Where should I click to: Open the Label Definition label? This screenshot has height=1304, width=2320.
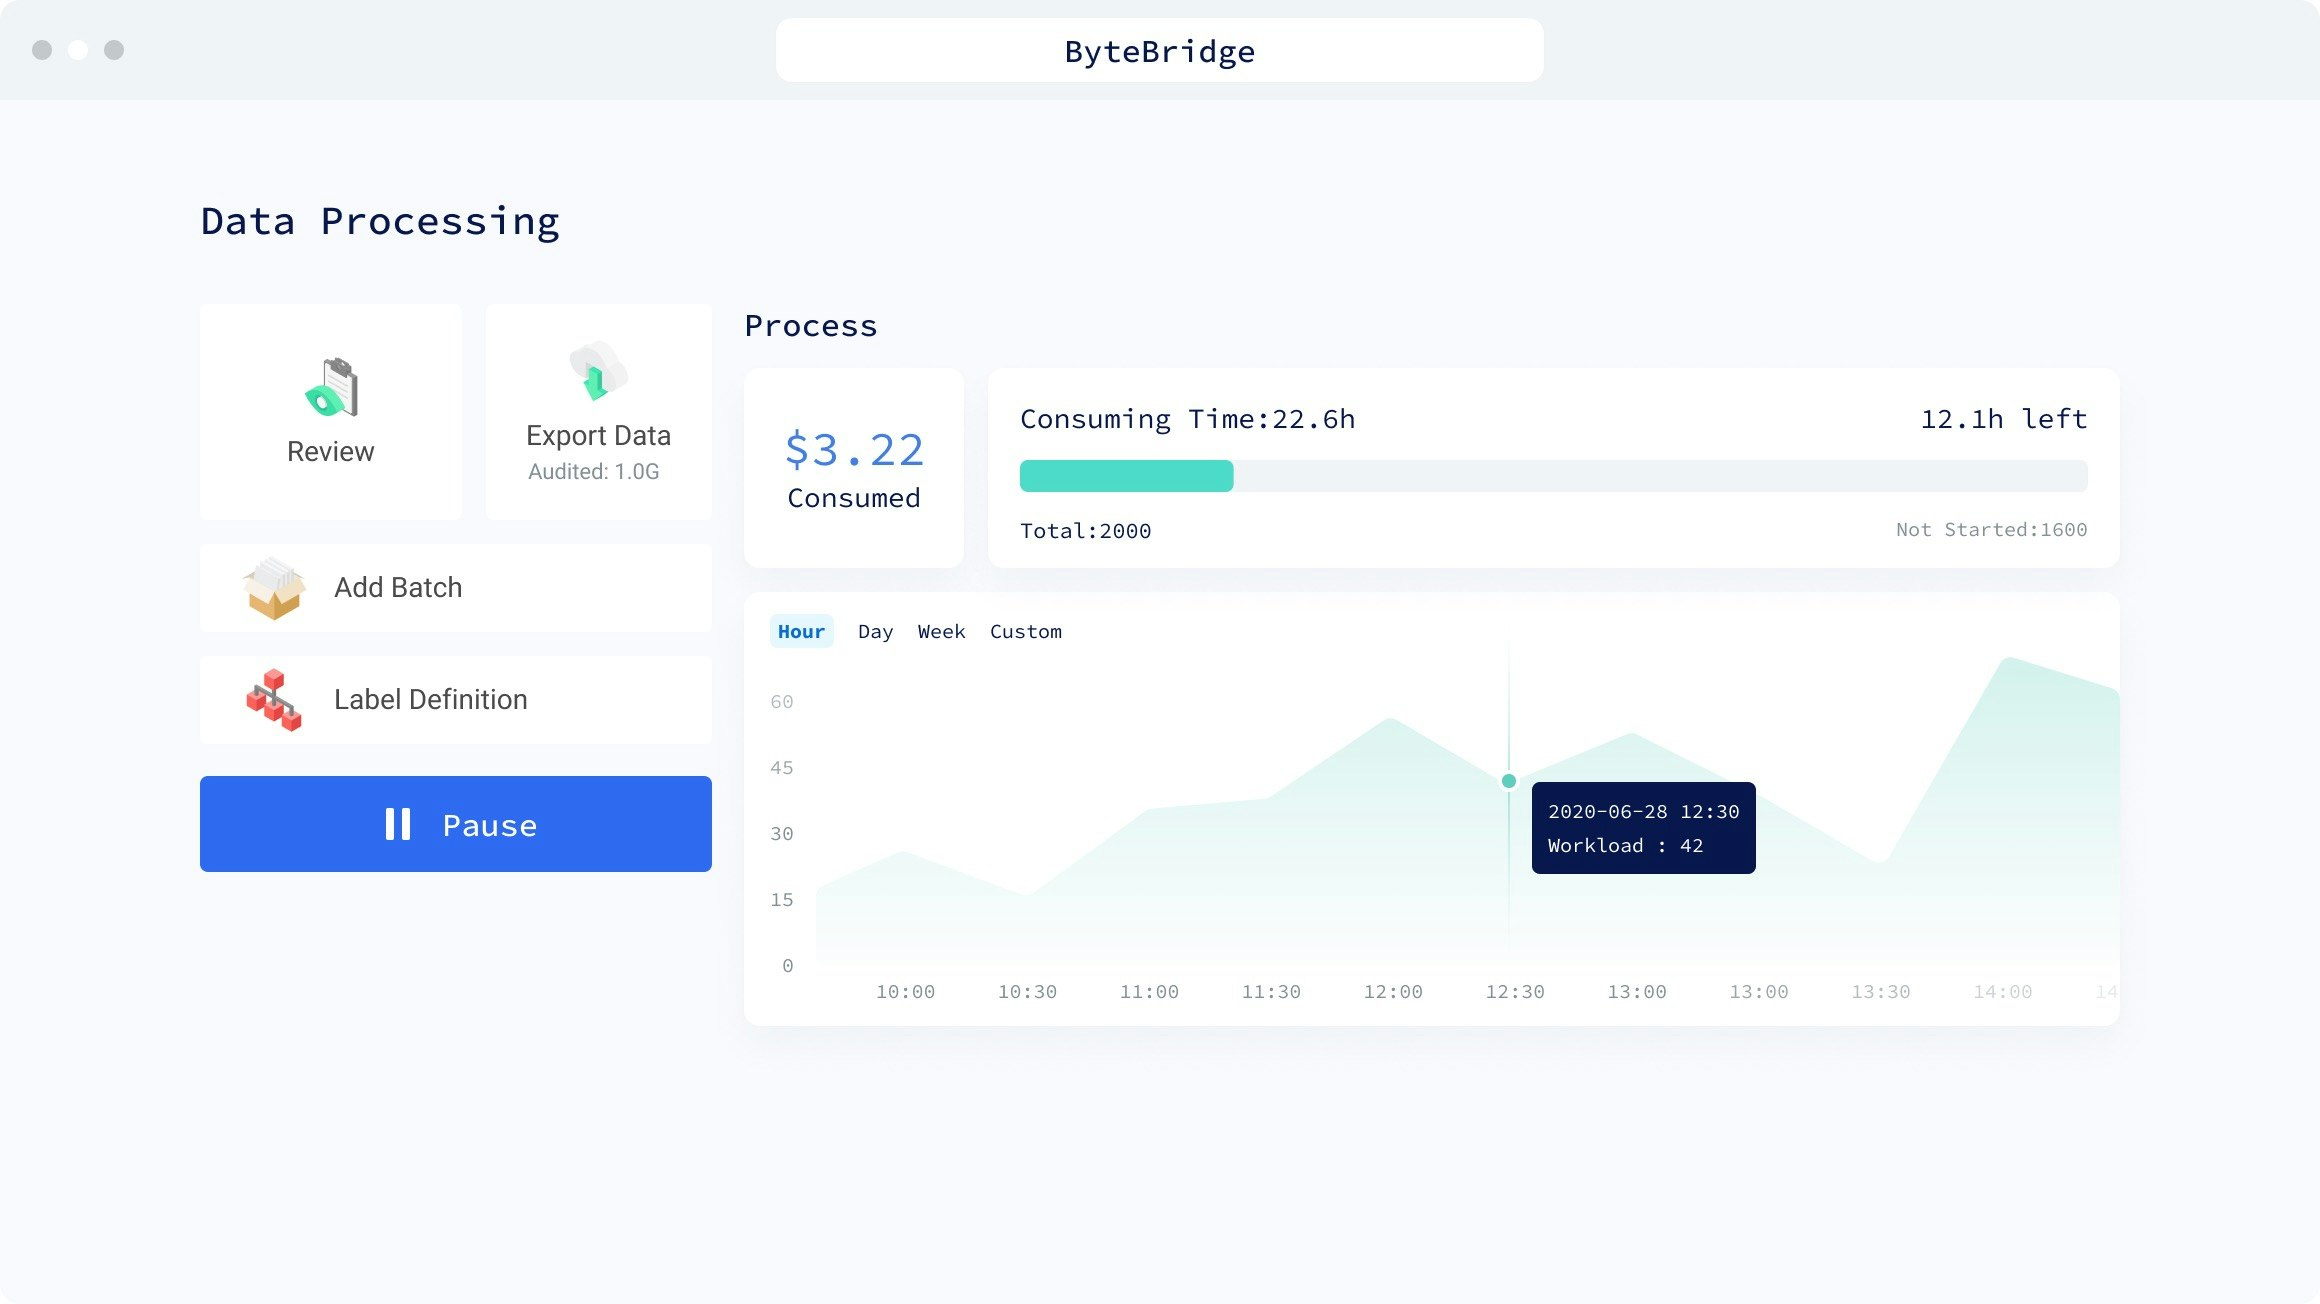tap(430, 700)
